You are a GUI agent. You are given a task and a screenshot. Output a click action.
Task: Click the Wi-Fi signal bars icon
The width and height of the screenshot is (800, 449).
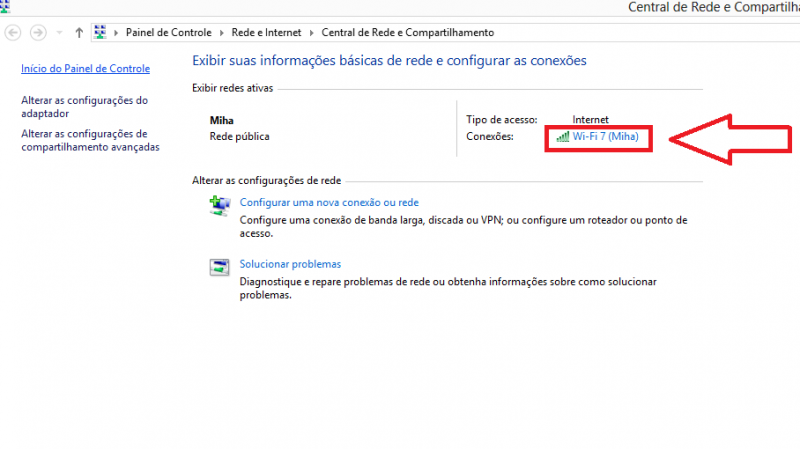point(562,136)
